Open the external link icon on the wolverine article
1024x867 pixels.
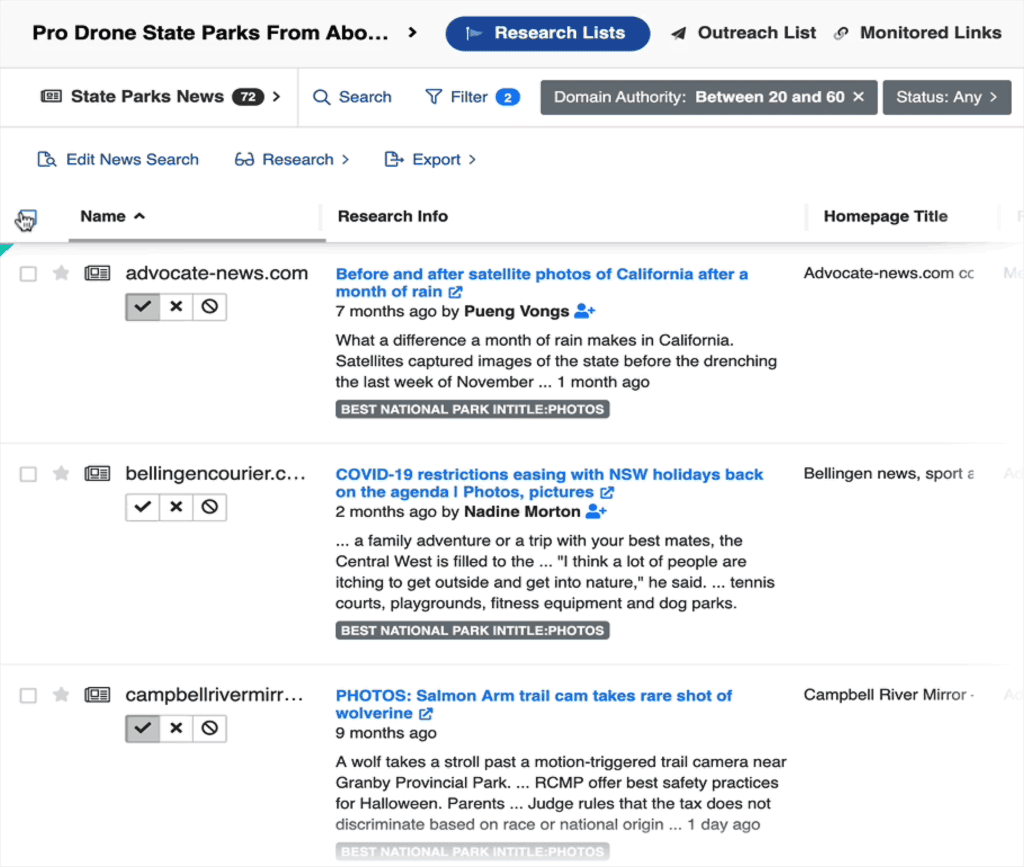point(427,713)
